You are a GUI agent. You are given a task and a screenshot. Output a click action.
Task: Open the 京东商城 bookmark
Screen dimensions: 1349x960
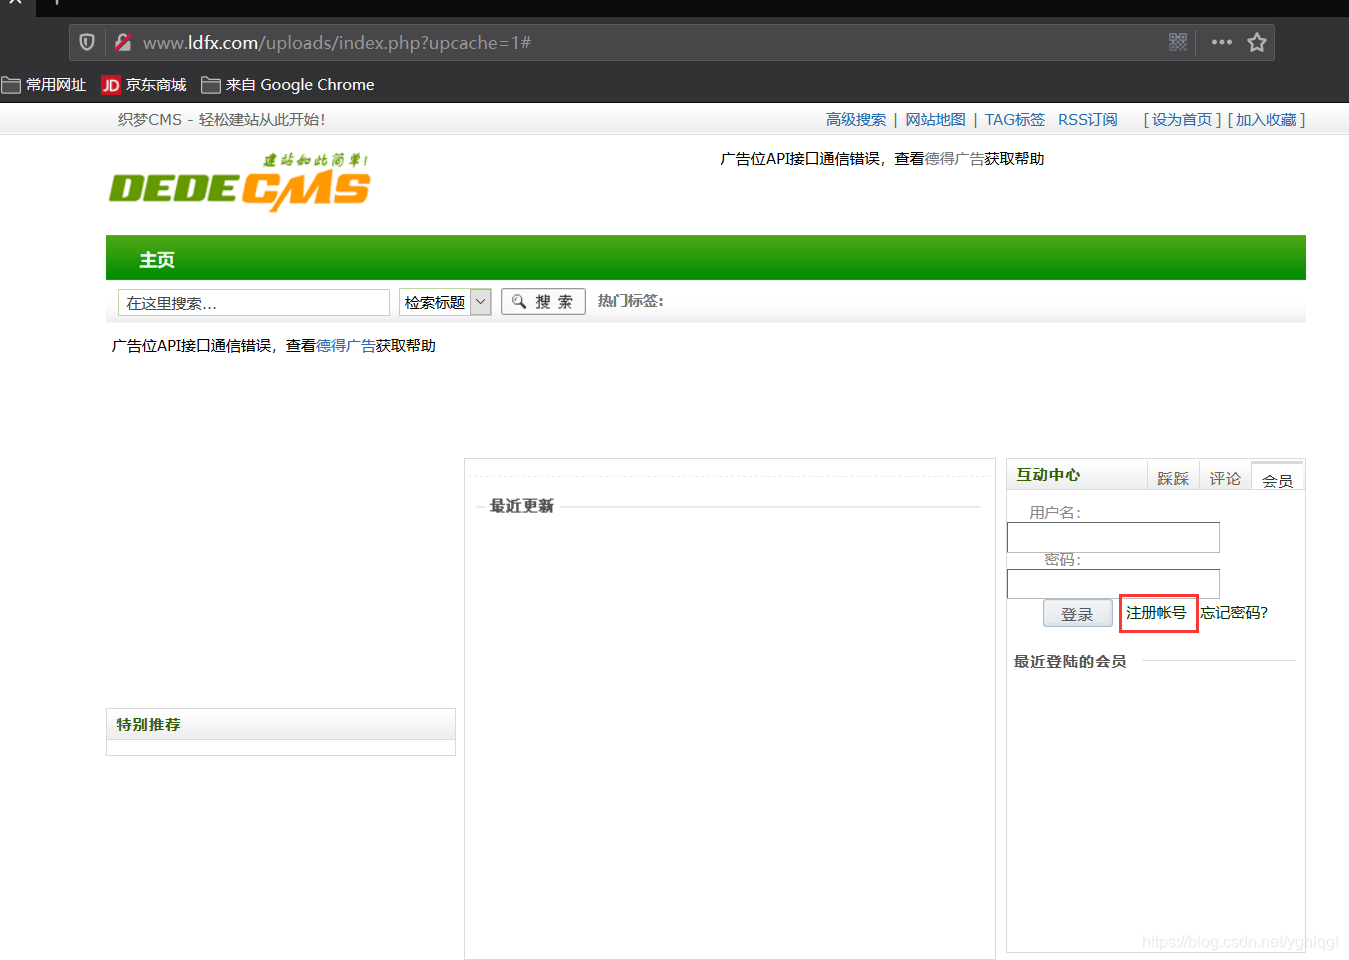pos(144,85)
